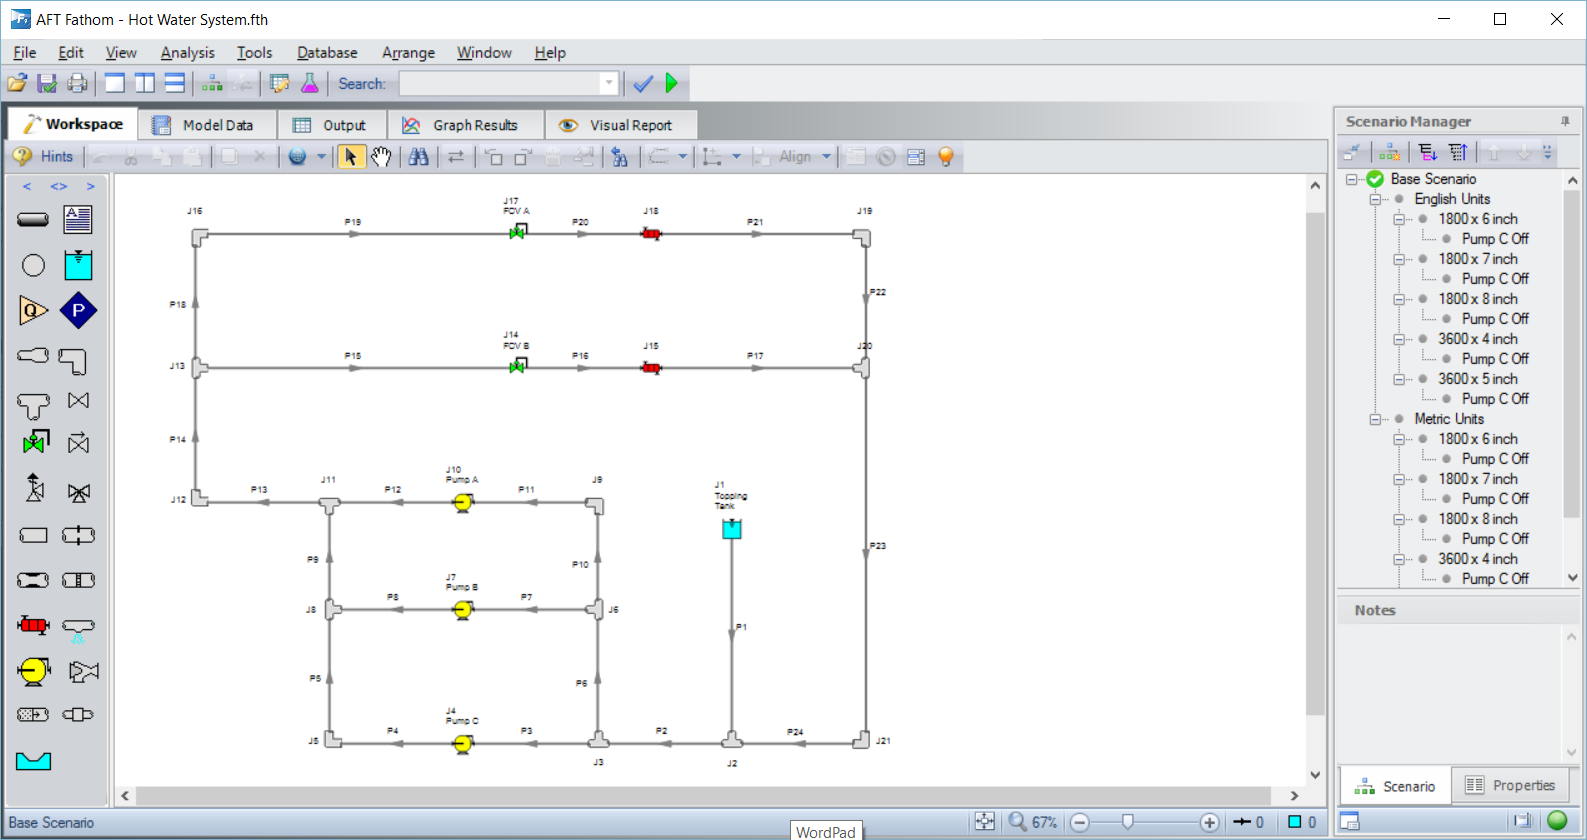Screen dimensions: 1587x840
Task: Click the binoculars find icon
Action: (x=418, y=156)
